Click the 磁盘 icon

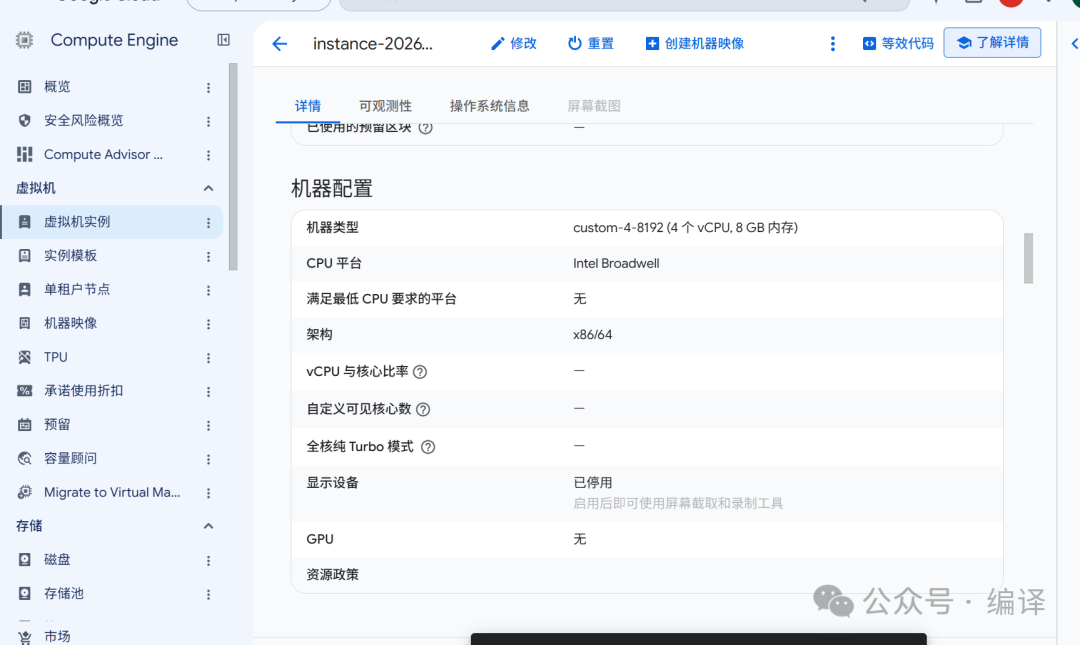[25, 560]
